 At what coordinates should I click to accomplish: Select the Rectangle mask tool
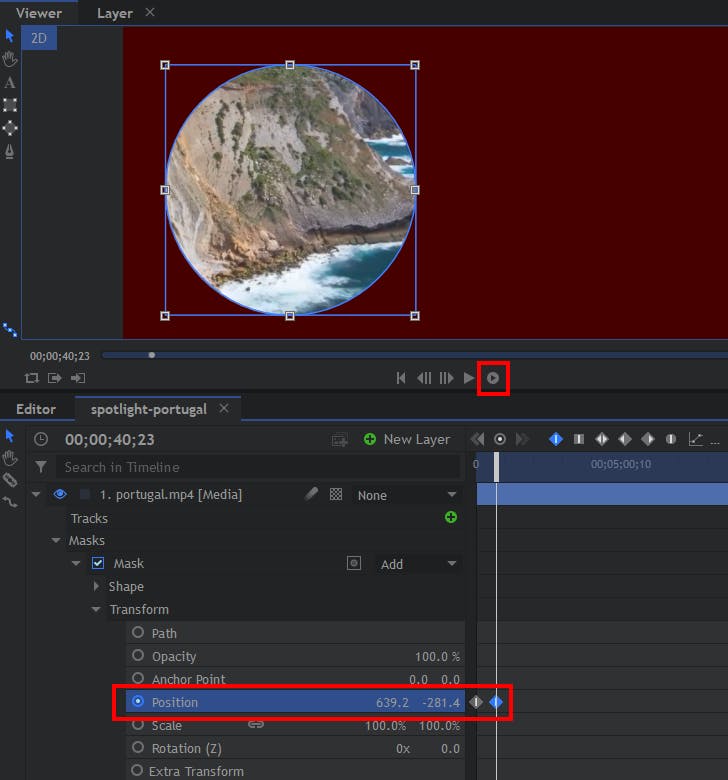10,105
